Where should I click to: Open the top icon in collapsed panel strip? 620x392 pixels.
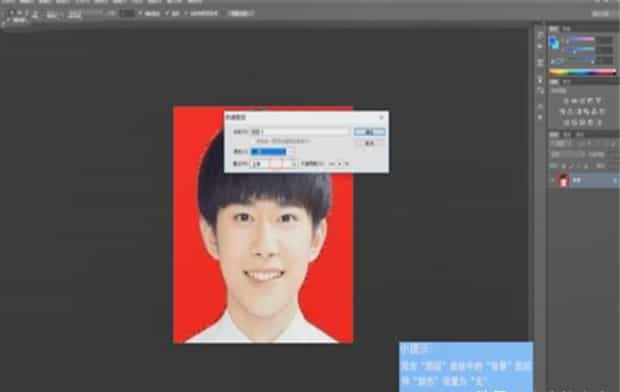point(540,35)
